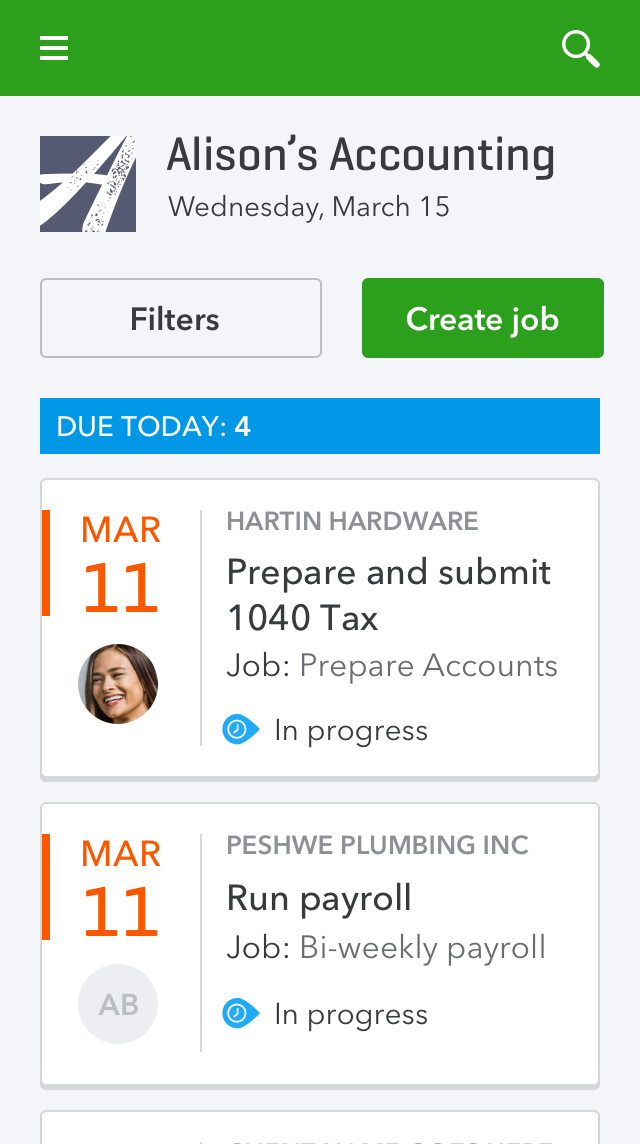Image resolution: width=640 pixels, height=1144 pixels.
Task: Click the Alison's Accounting company logo
Action: pyautogui.click(x=88, y=184)
